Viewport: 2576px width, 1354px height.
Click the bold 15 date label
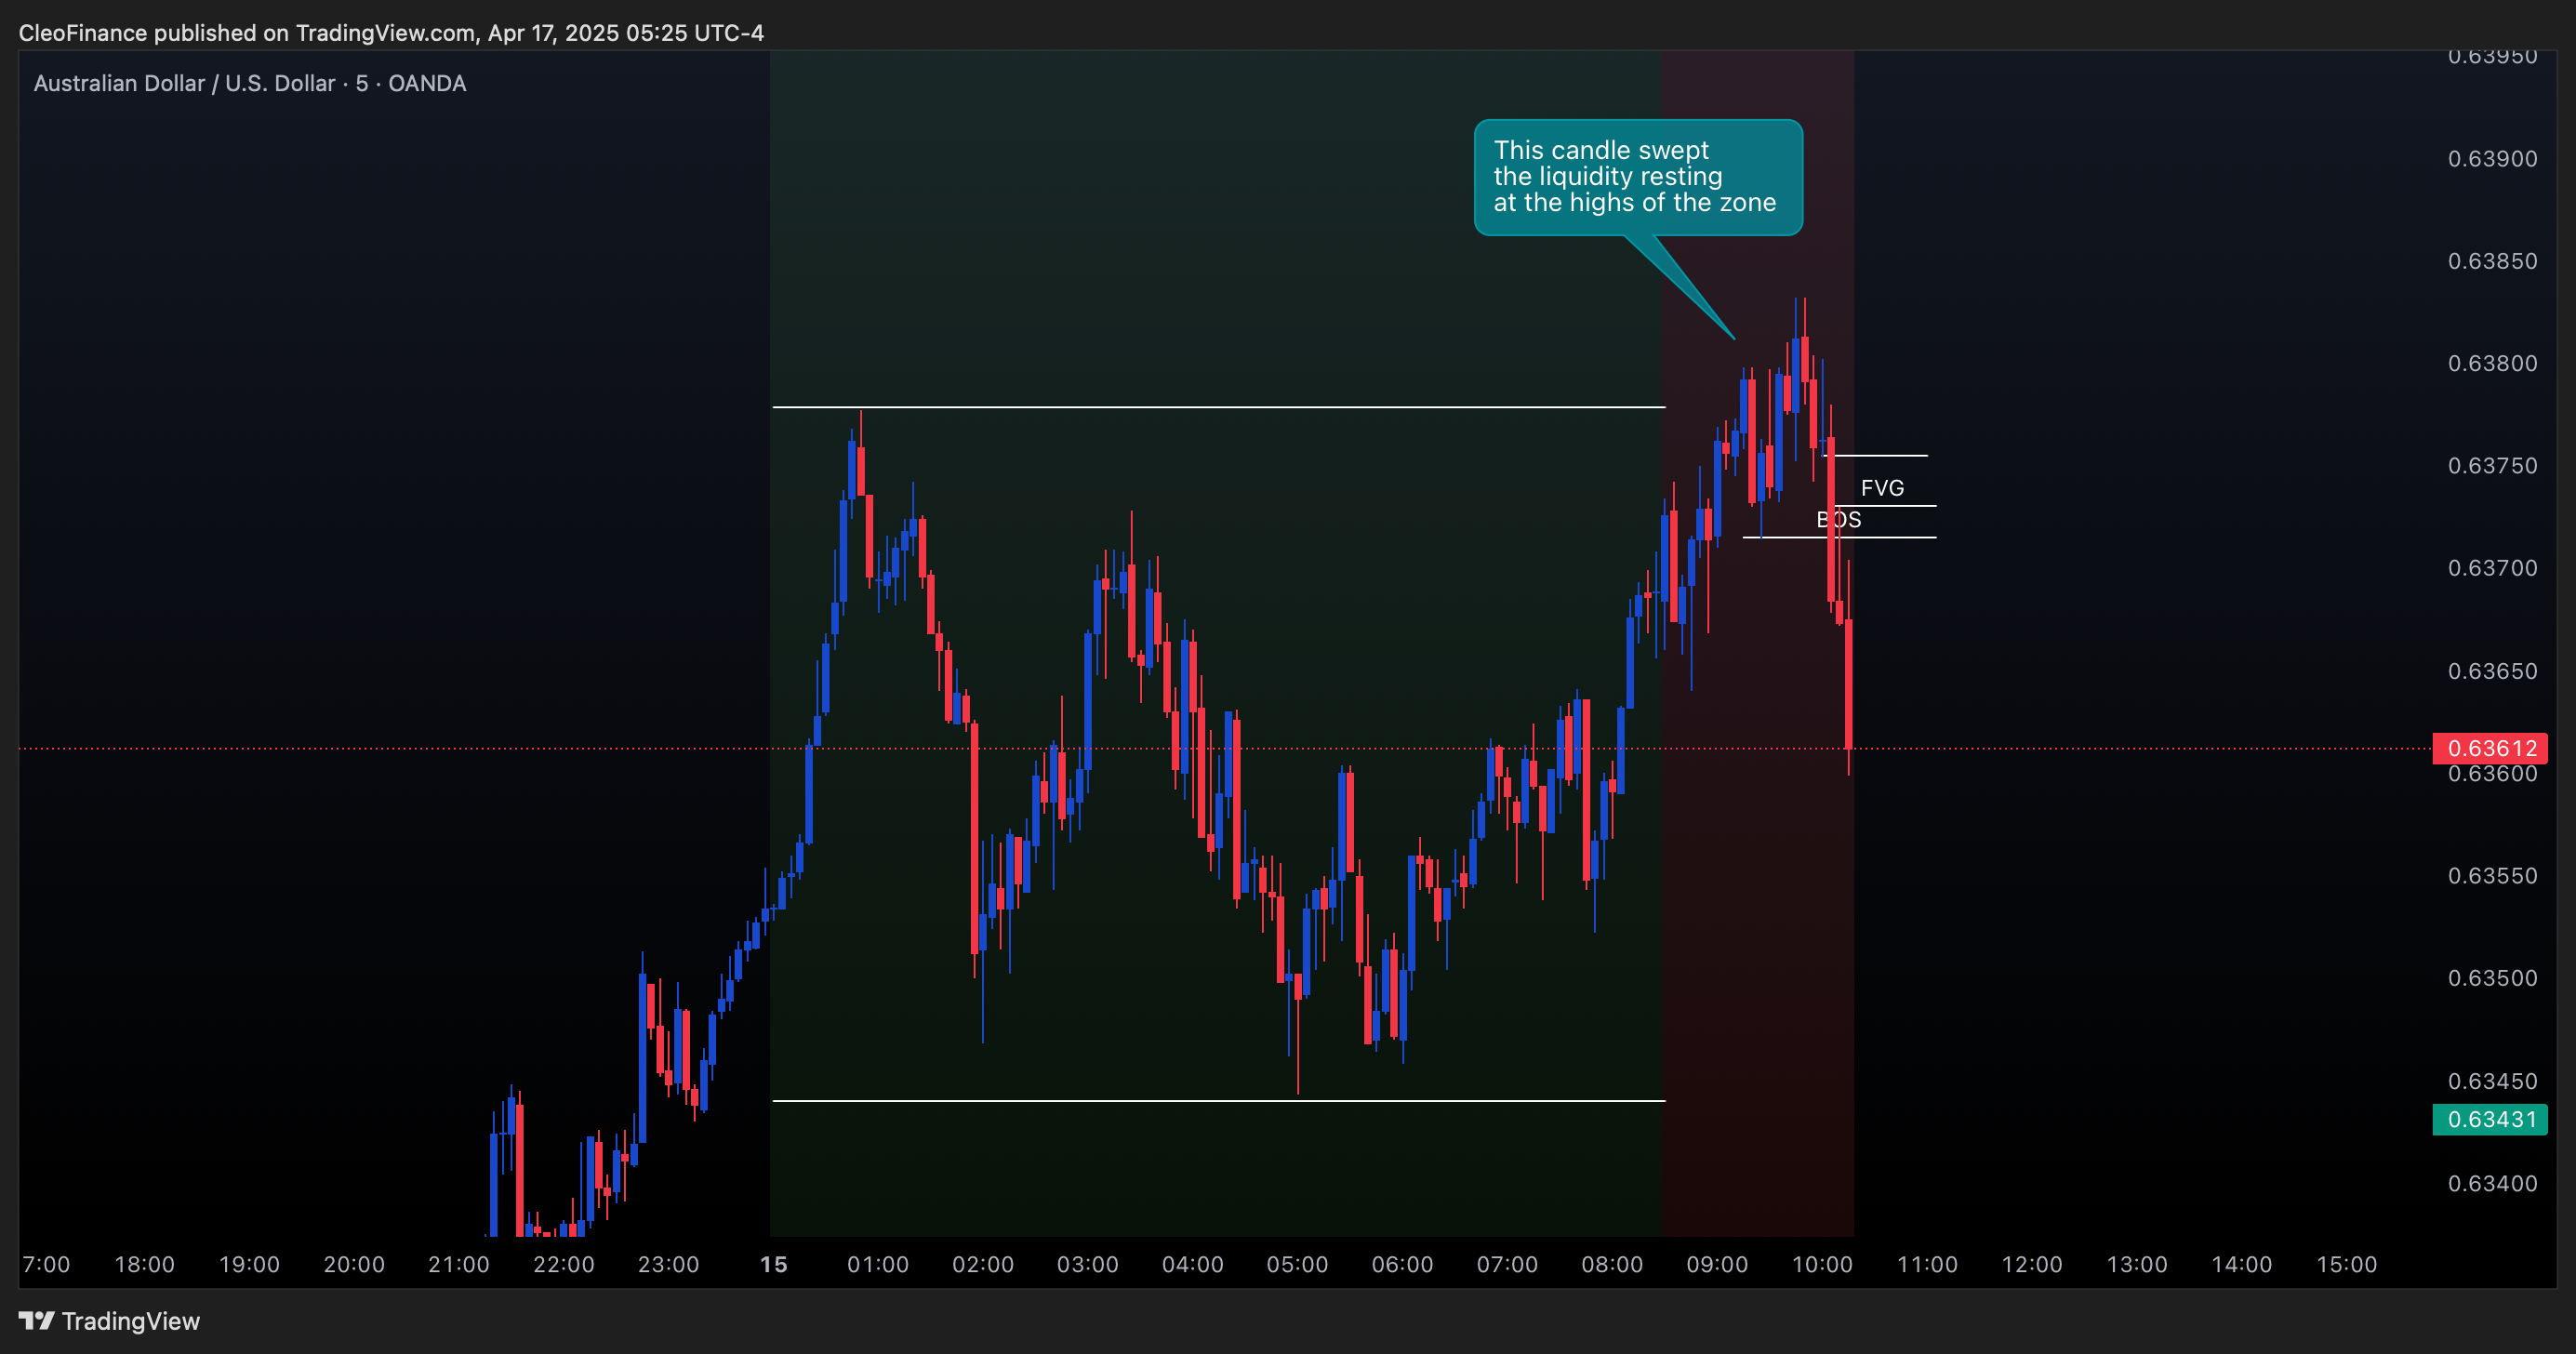point(774,1264)
